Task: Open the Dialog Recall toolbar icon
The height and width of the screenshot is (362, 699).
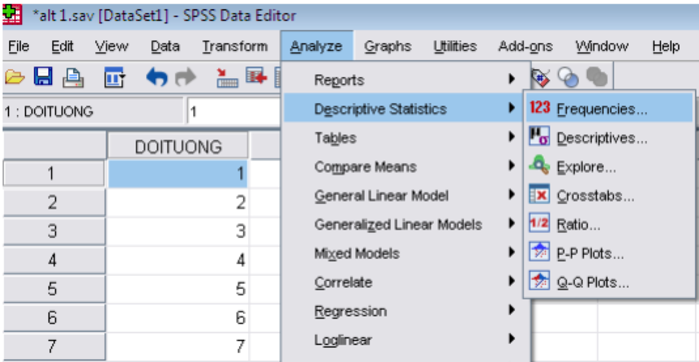Action: pyautogui.click(x=115, y=78)
